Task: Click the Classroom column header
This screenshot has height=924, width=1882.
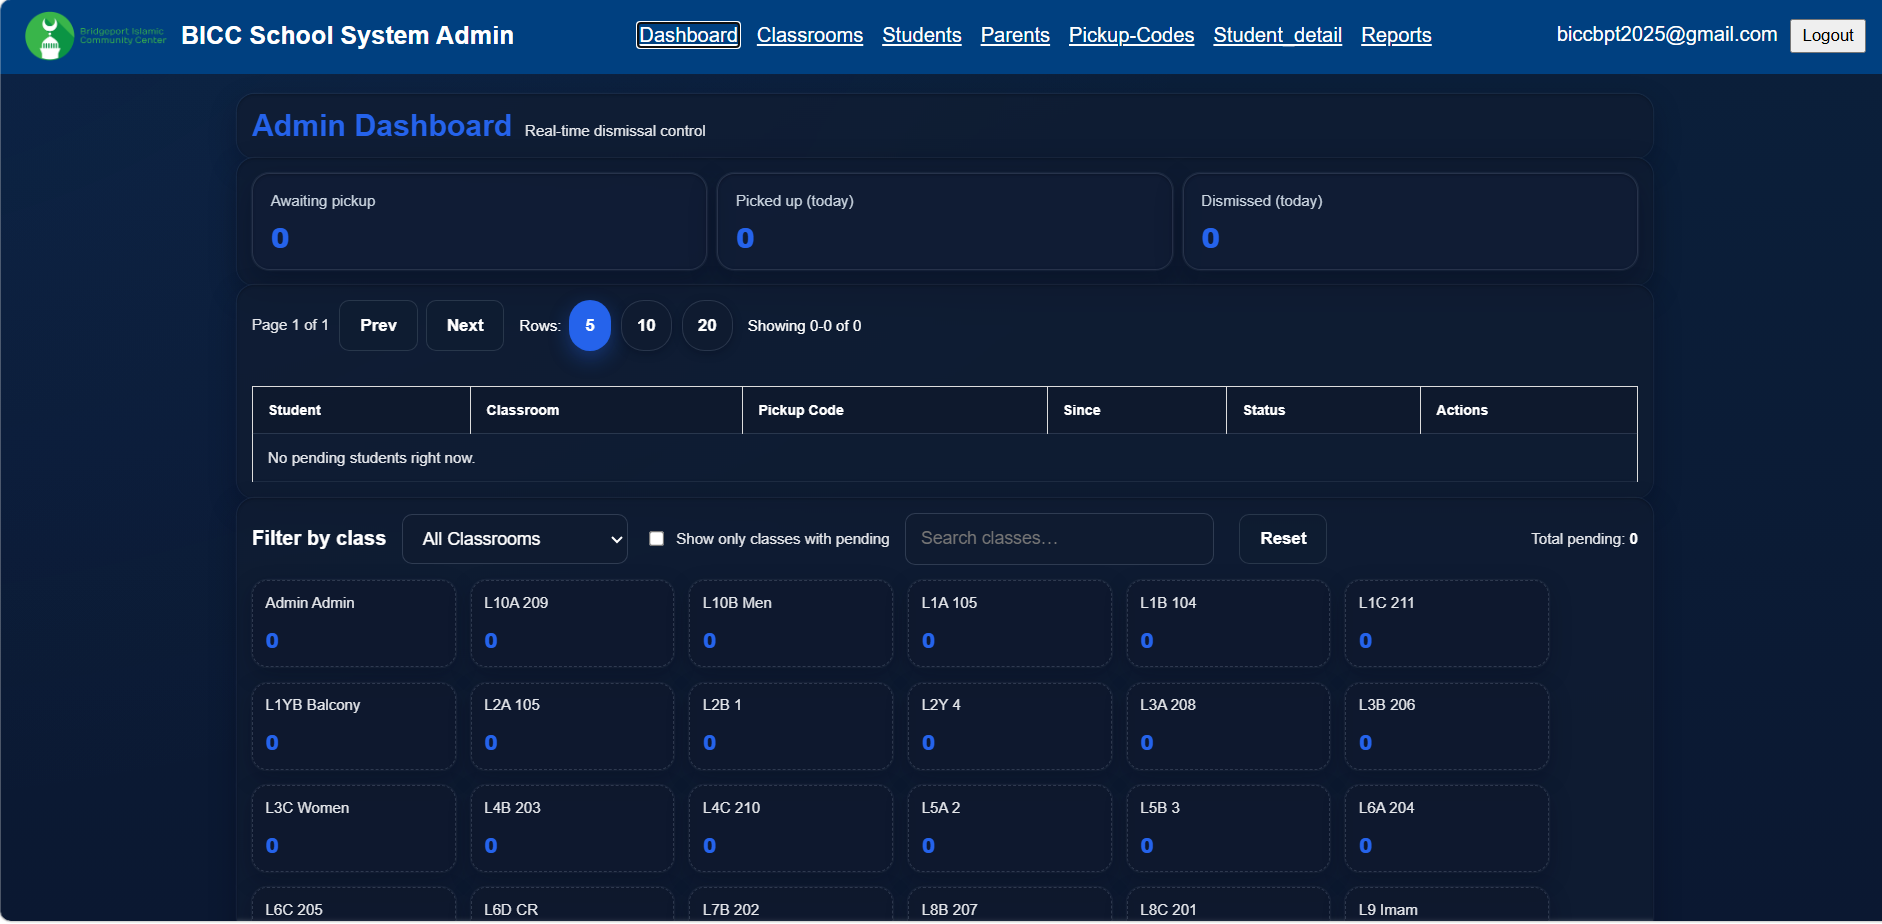Action: click(606, 410)
